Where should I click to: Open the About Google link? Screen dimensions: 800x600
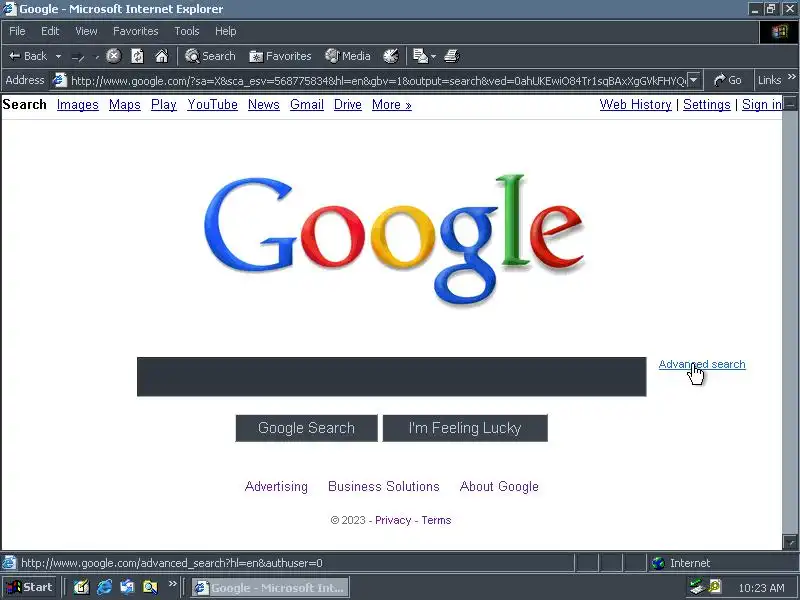[x=499, y=486]
